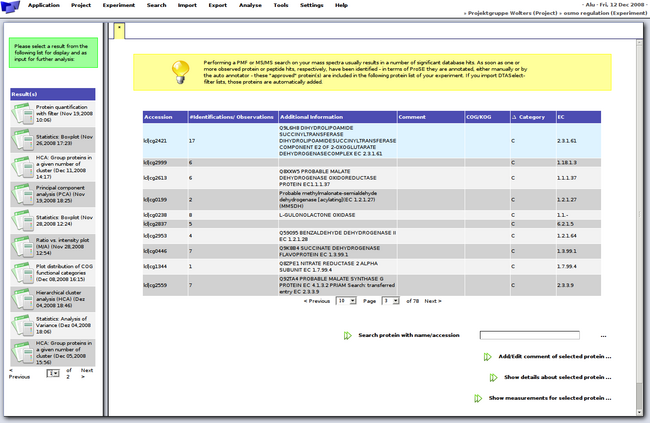Viewport: 650px width, 423px height.
Task: Click Previous in the results list pager
Action: point(19,374)
